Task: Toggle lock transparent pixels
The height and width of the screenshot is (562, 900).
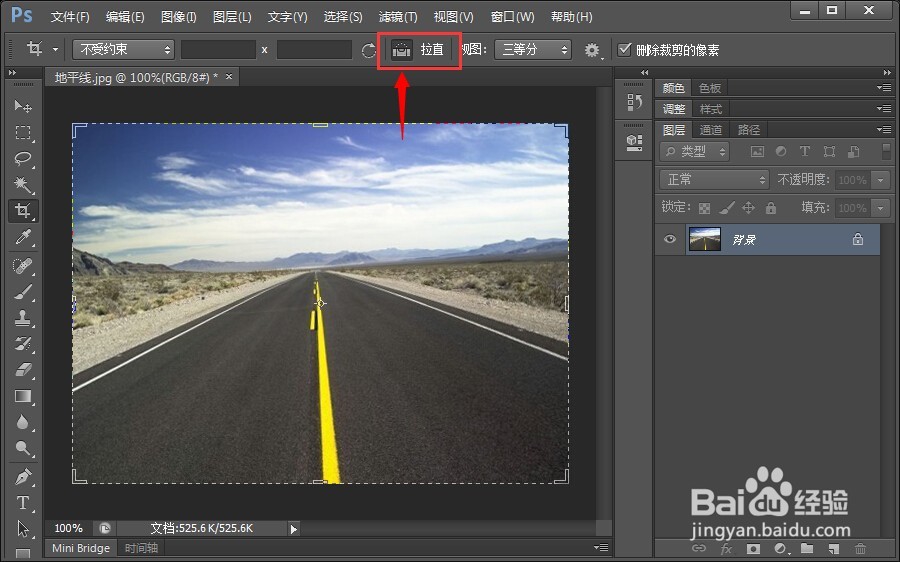Action: tap(704, 208)
